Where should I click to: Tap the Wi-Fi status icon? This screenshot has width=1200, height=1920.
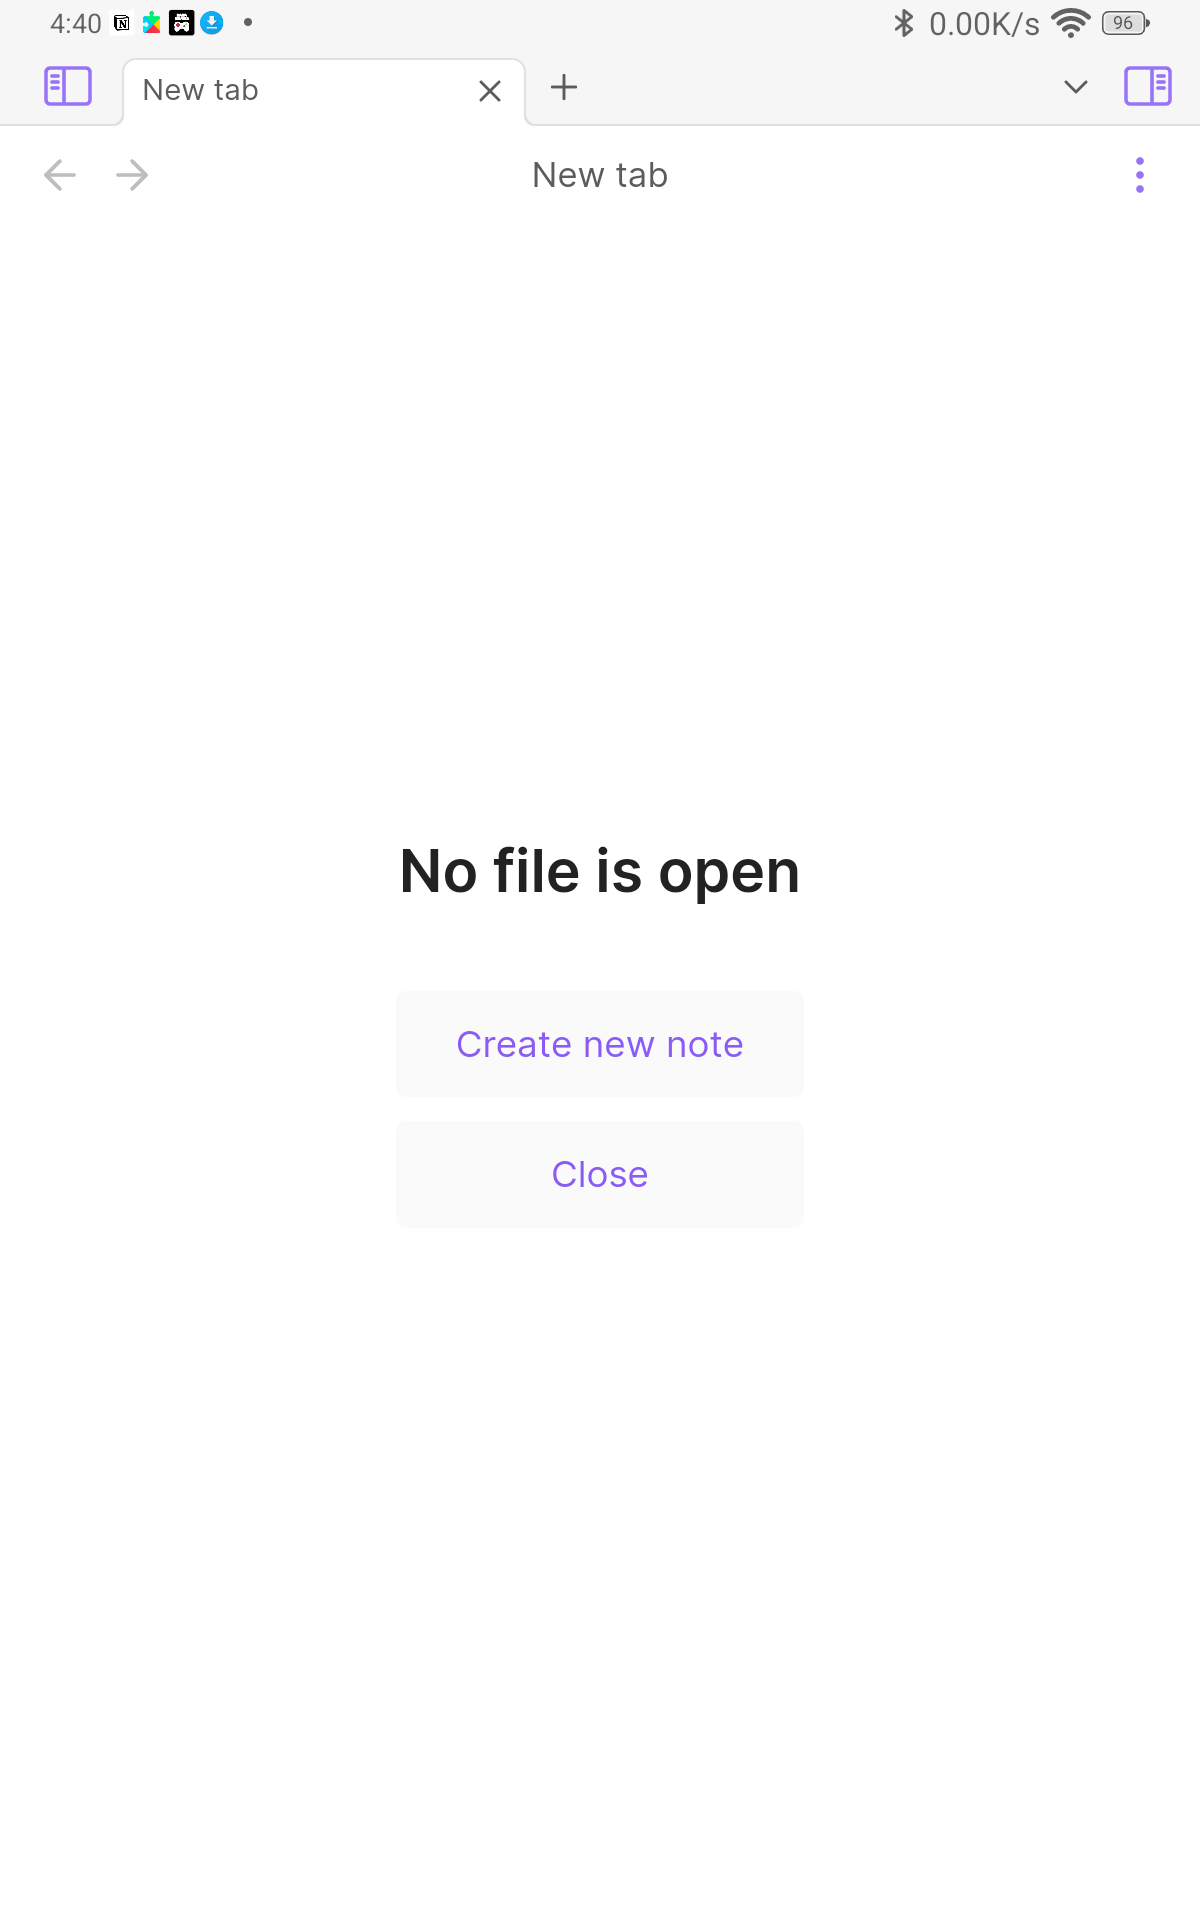pyautogui.click(x=1071, y=23)
